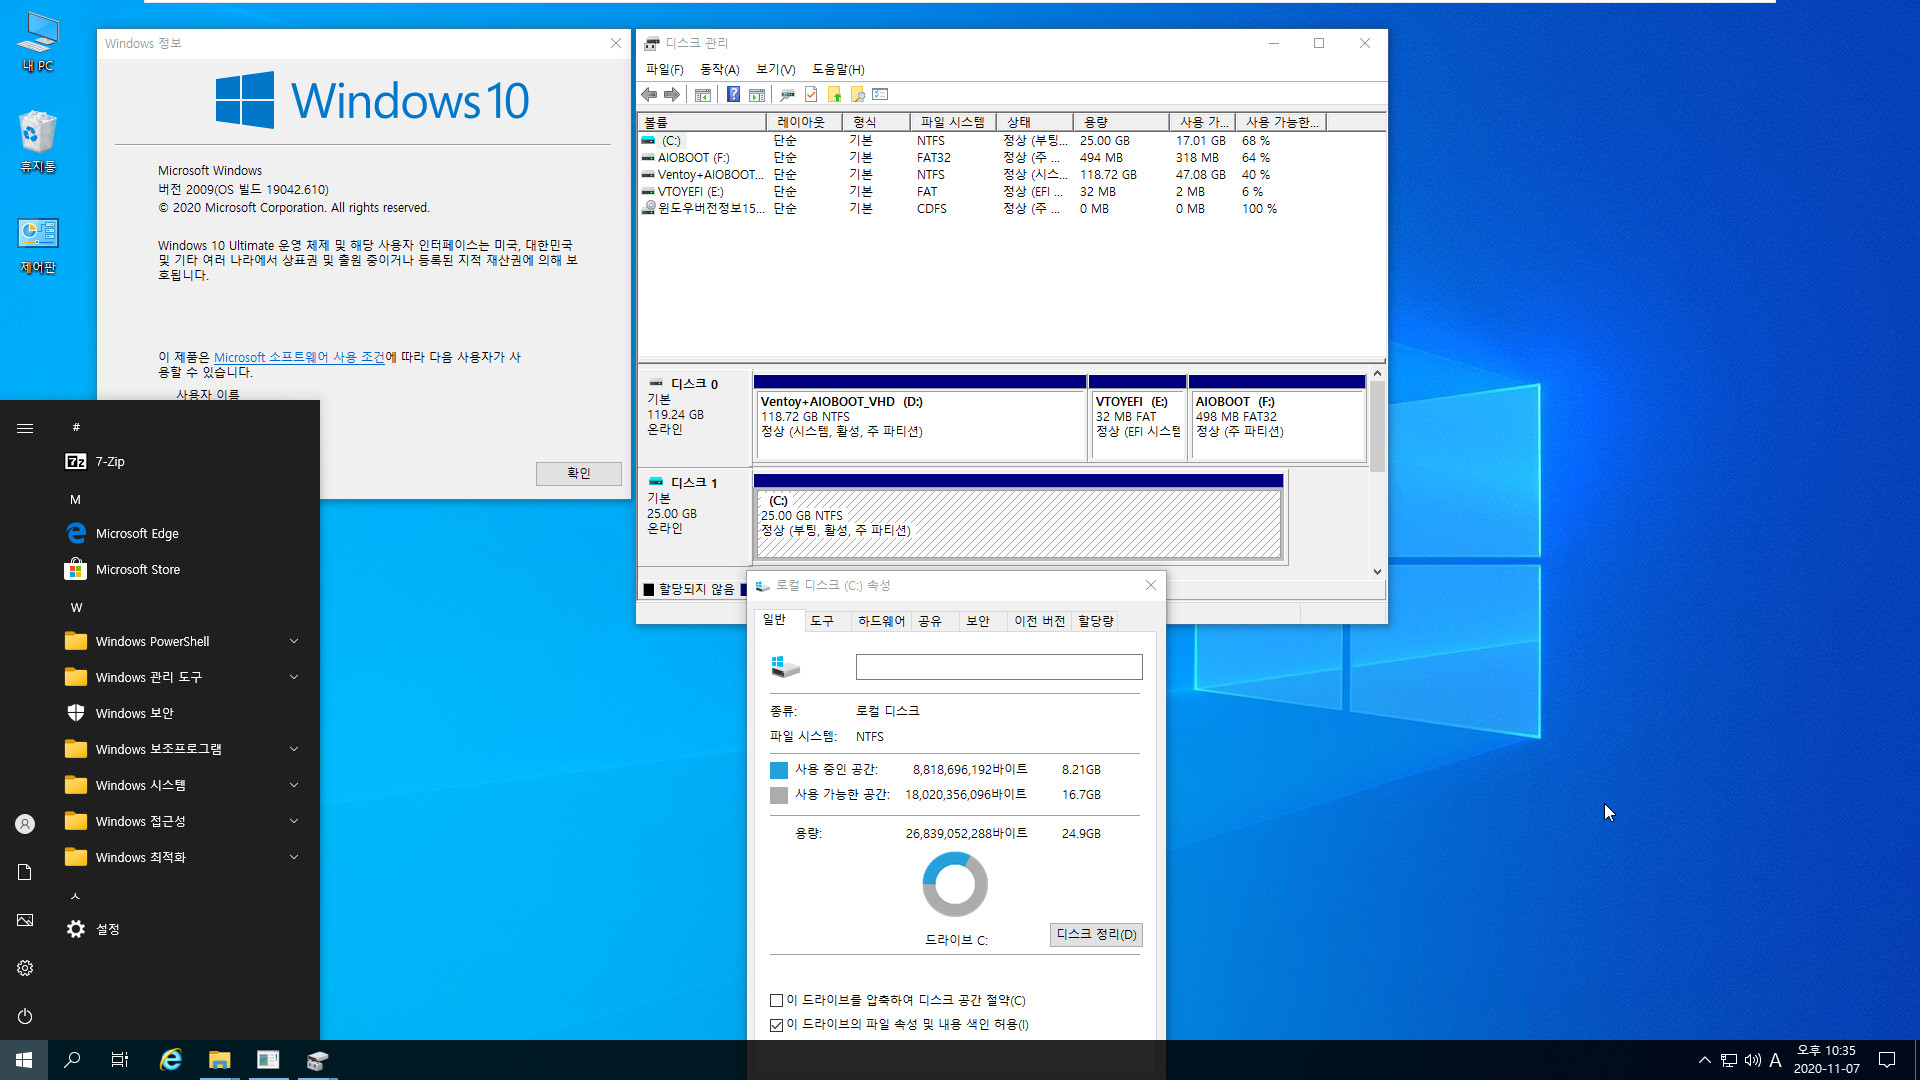Viewport: 1920px width, 1080px height.
Task: Select AIOBOOT (F:) partition block on Disk 0
Action: pos(1277,418)
